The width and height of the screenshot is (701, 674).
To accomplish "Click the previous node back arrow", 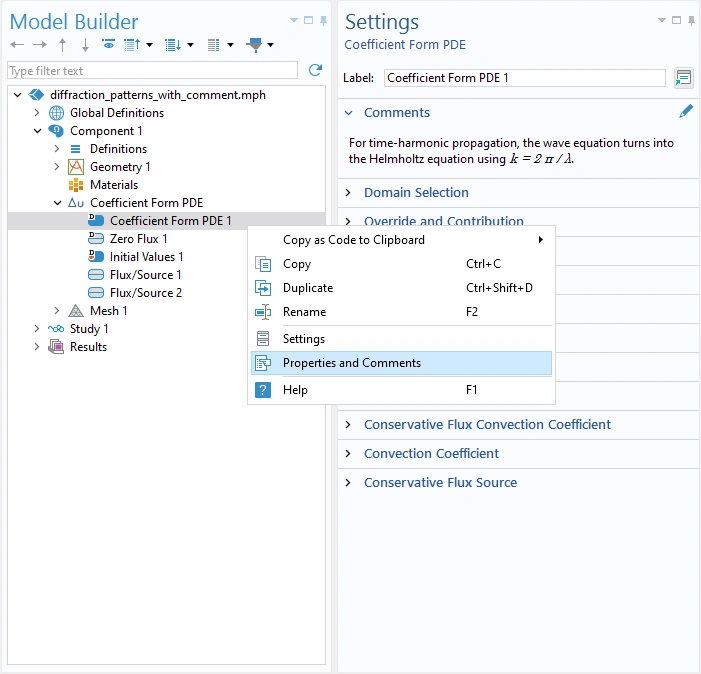I will pyautogui.click(x=17, y=45).
